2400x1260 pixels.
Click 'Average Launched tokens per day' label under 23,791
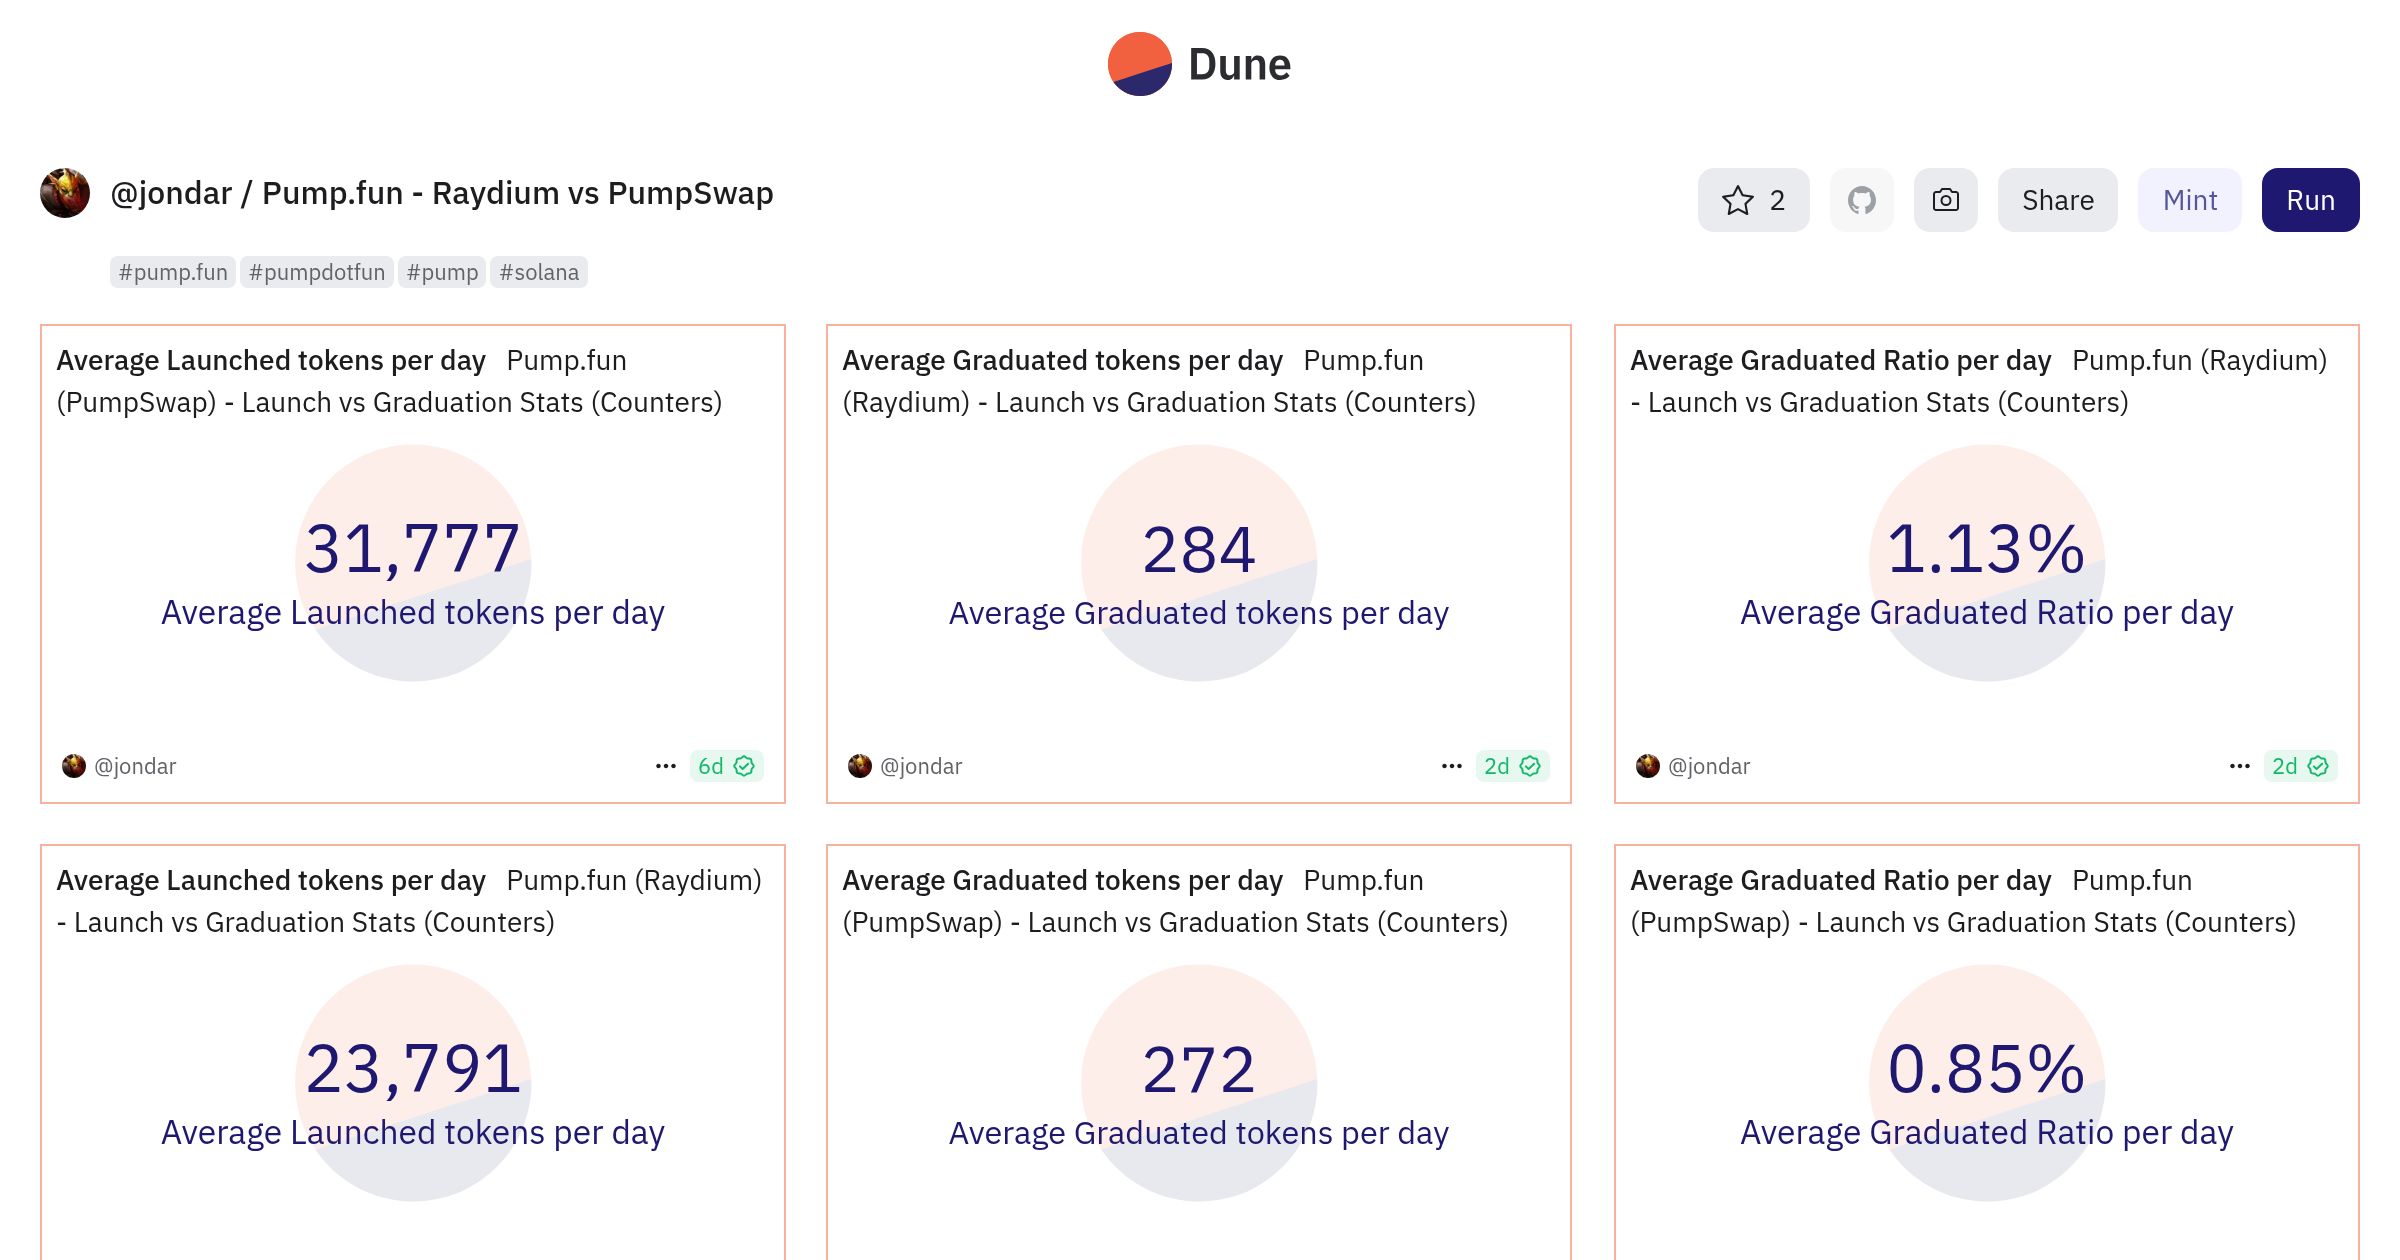click(x=412, y=1133)
